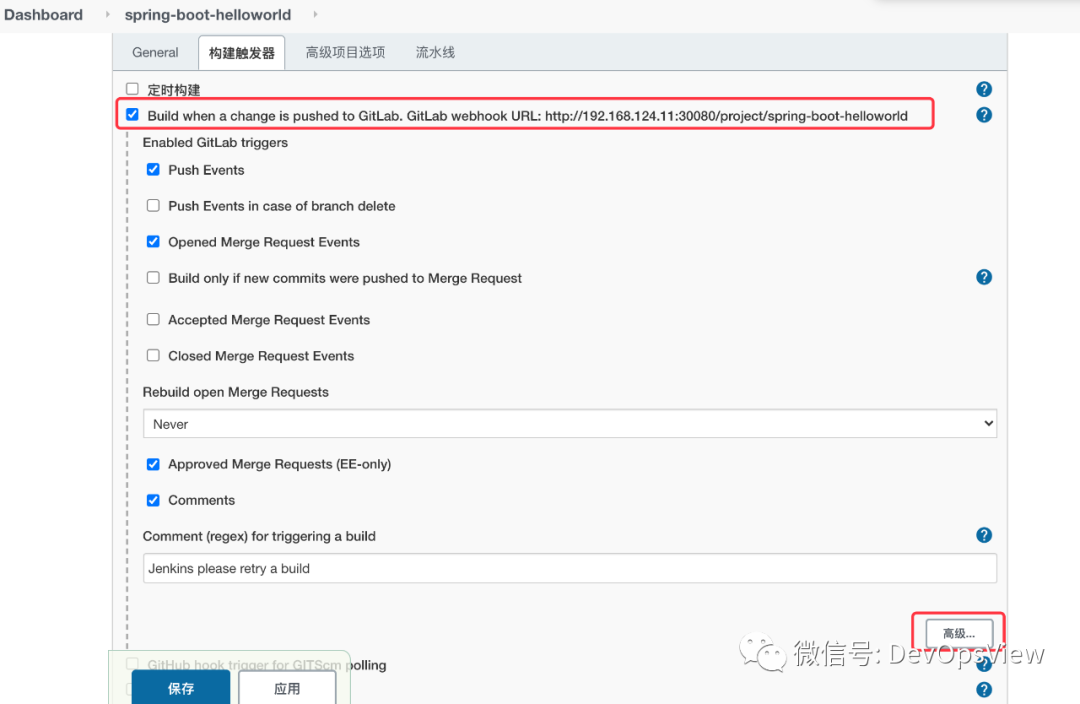This screenshot has height=704, width=1080.
Task: Enable the 定时构建 checkbox
Action: 132,89
